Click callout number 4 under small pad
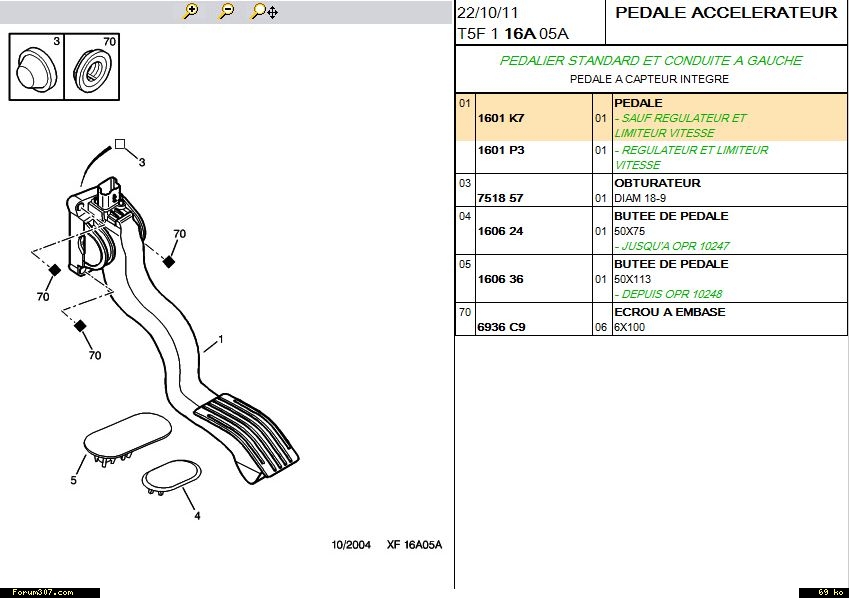The width and height of the screenshot is (849, 598). [x=197, y=515]
